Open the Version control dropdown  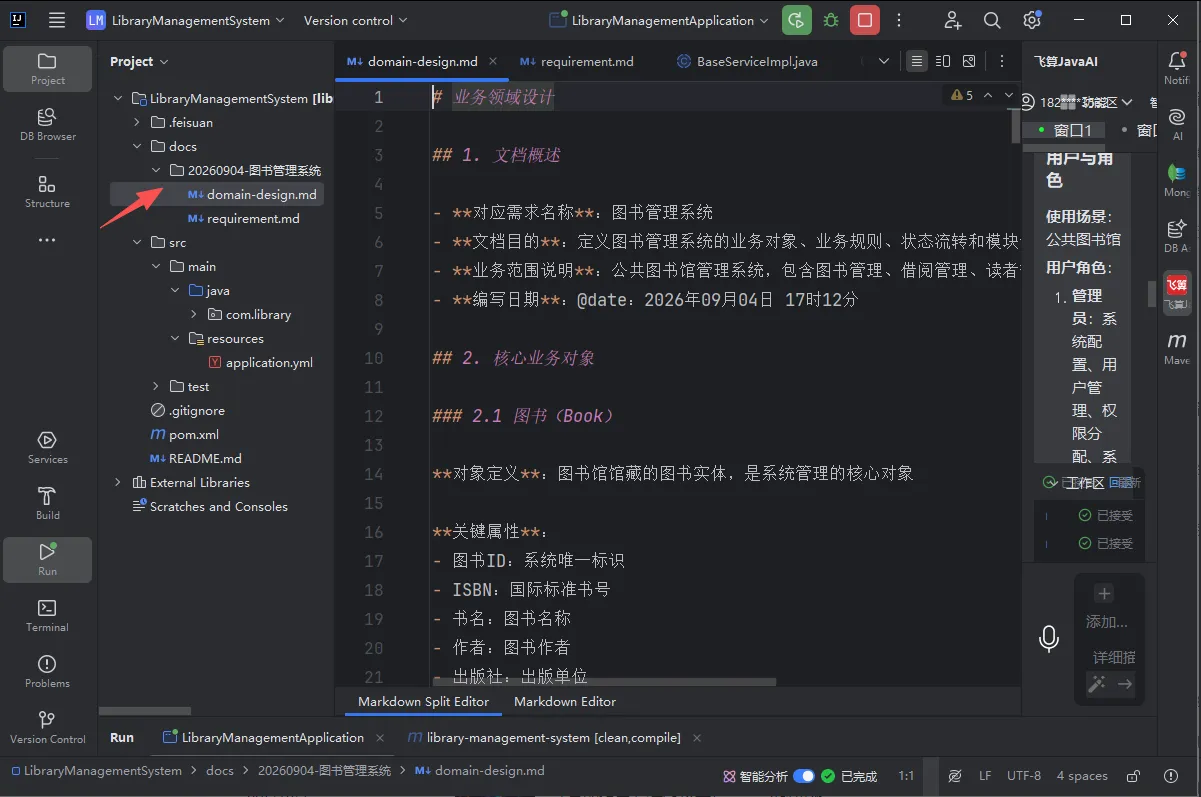(x=355, y=20)
